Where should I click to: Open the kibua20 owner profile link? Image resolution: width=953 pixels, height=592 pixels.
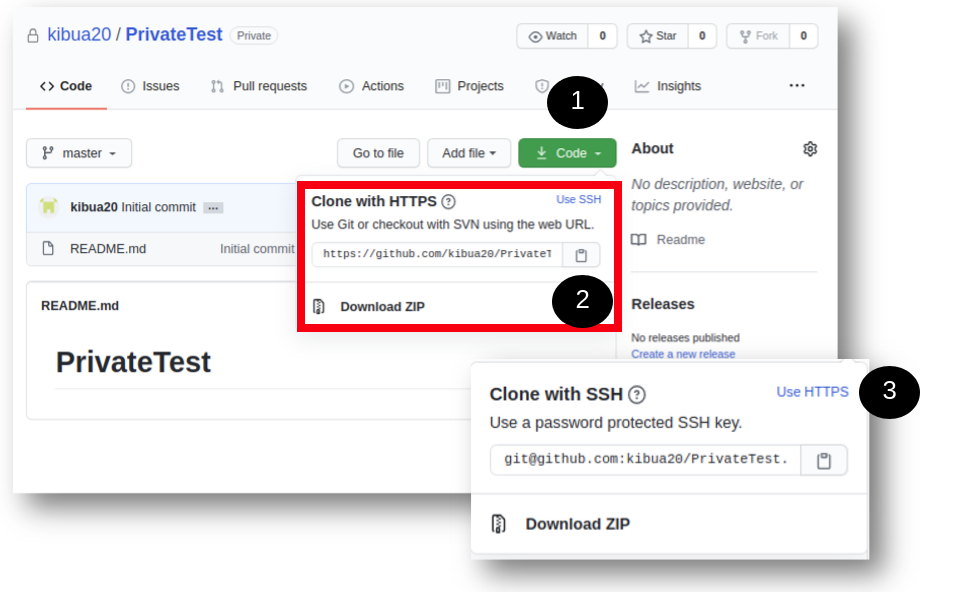(x=79, y=35)
